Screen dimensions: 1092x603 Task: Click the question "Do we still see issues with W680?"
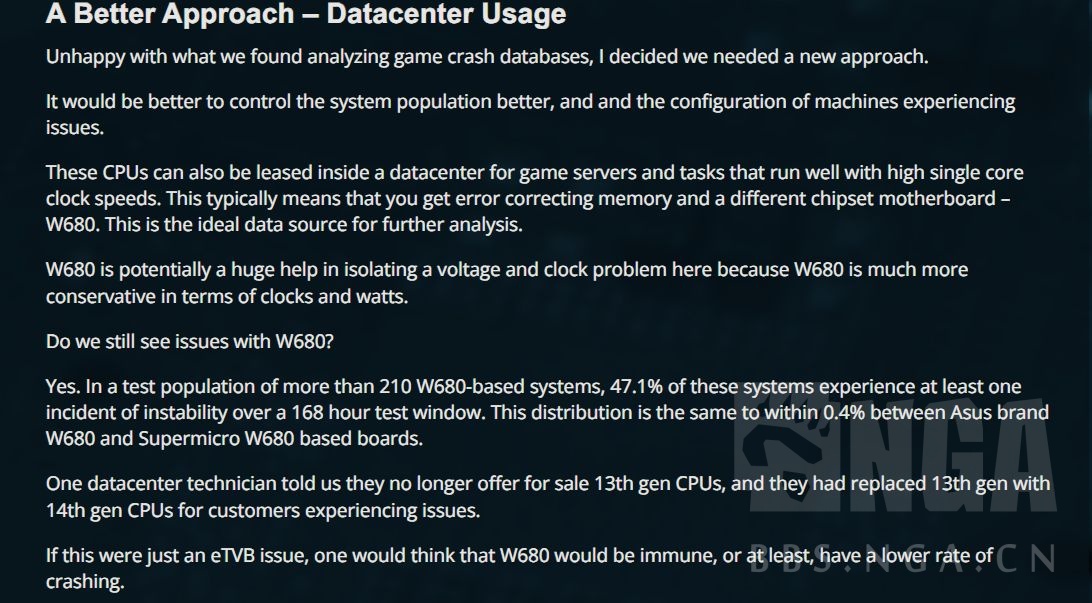190,341
